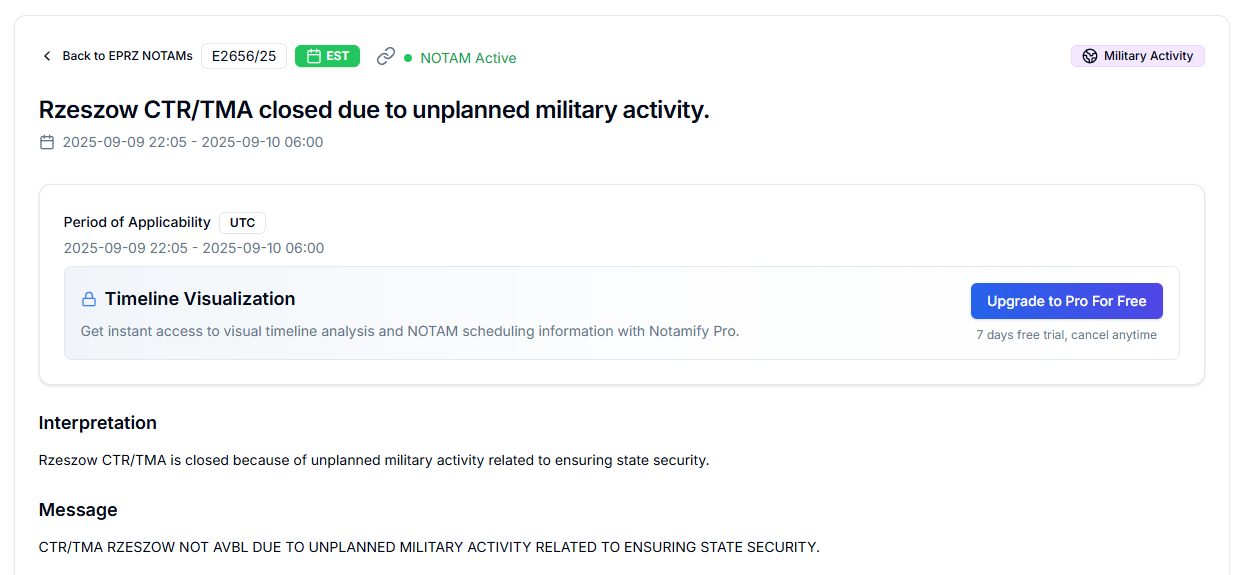The width and height of the screenshot is (1234, 575).
Task: Click the 7 days free trial note
Action: click(1066, 335)
